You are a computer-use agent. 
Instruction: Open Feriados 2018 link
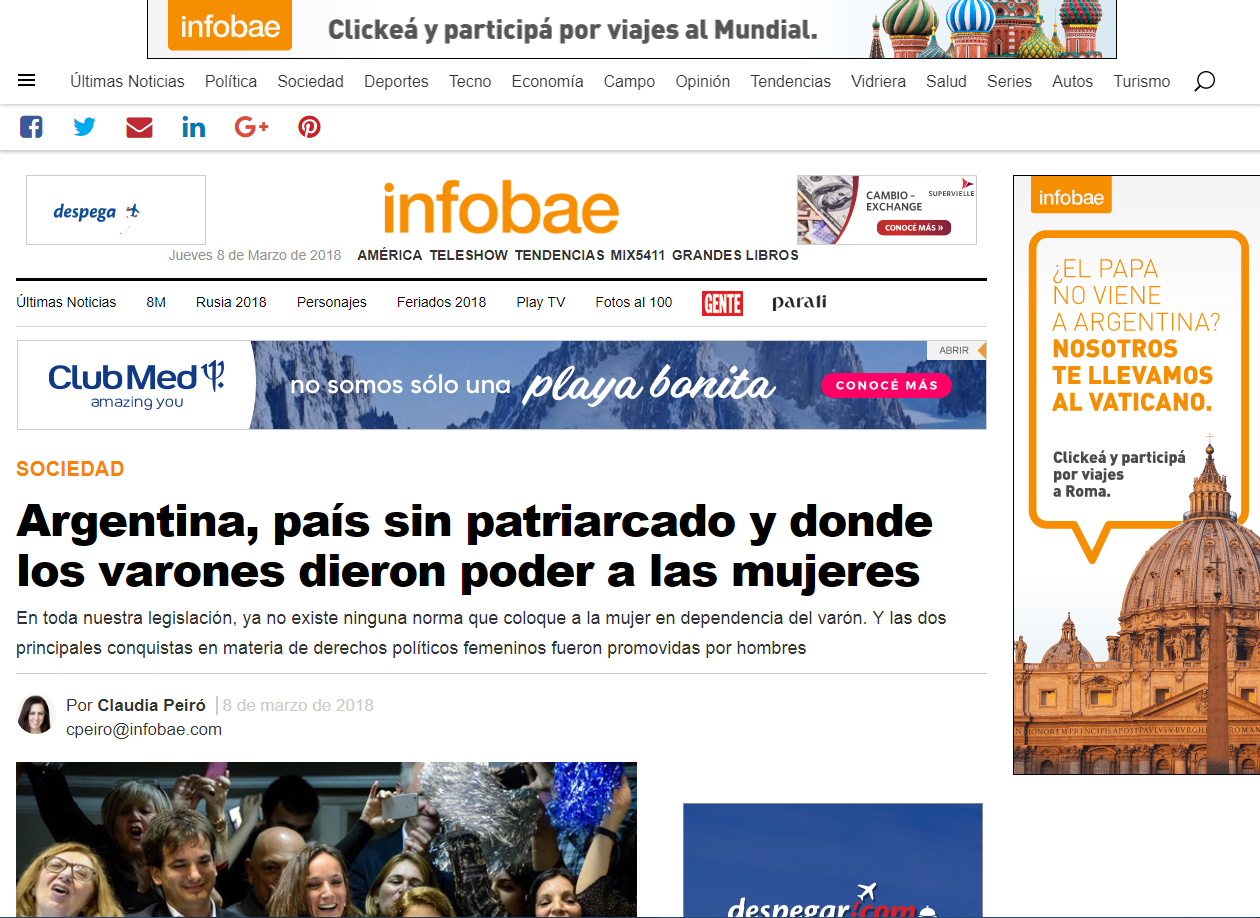click(x=441, y=302)
